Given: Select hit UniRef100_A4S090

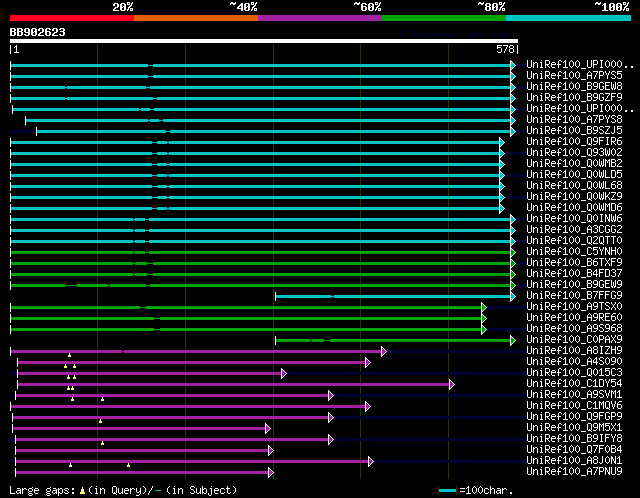Looking at the screenshot, I should coord(574,362).
